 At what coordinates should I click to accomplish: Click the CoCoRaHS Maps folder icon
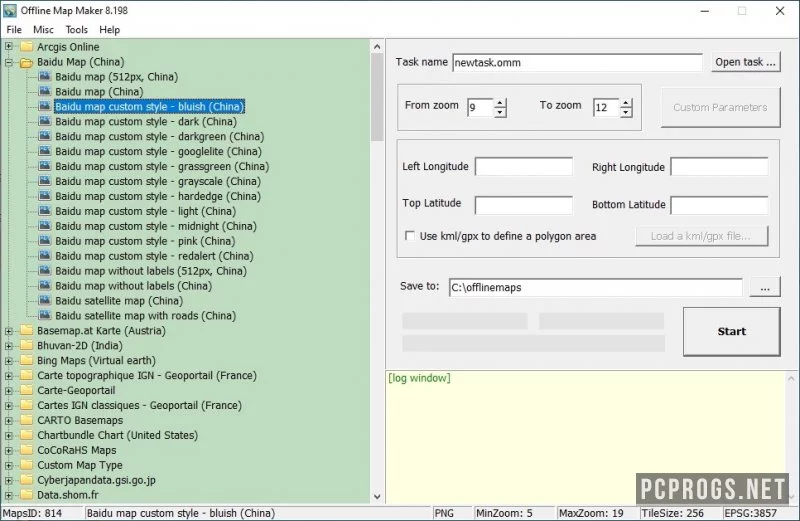tap(27, 450)
